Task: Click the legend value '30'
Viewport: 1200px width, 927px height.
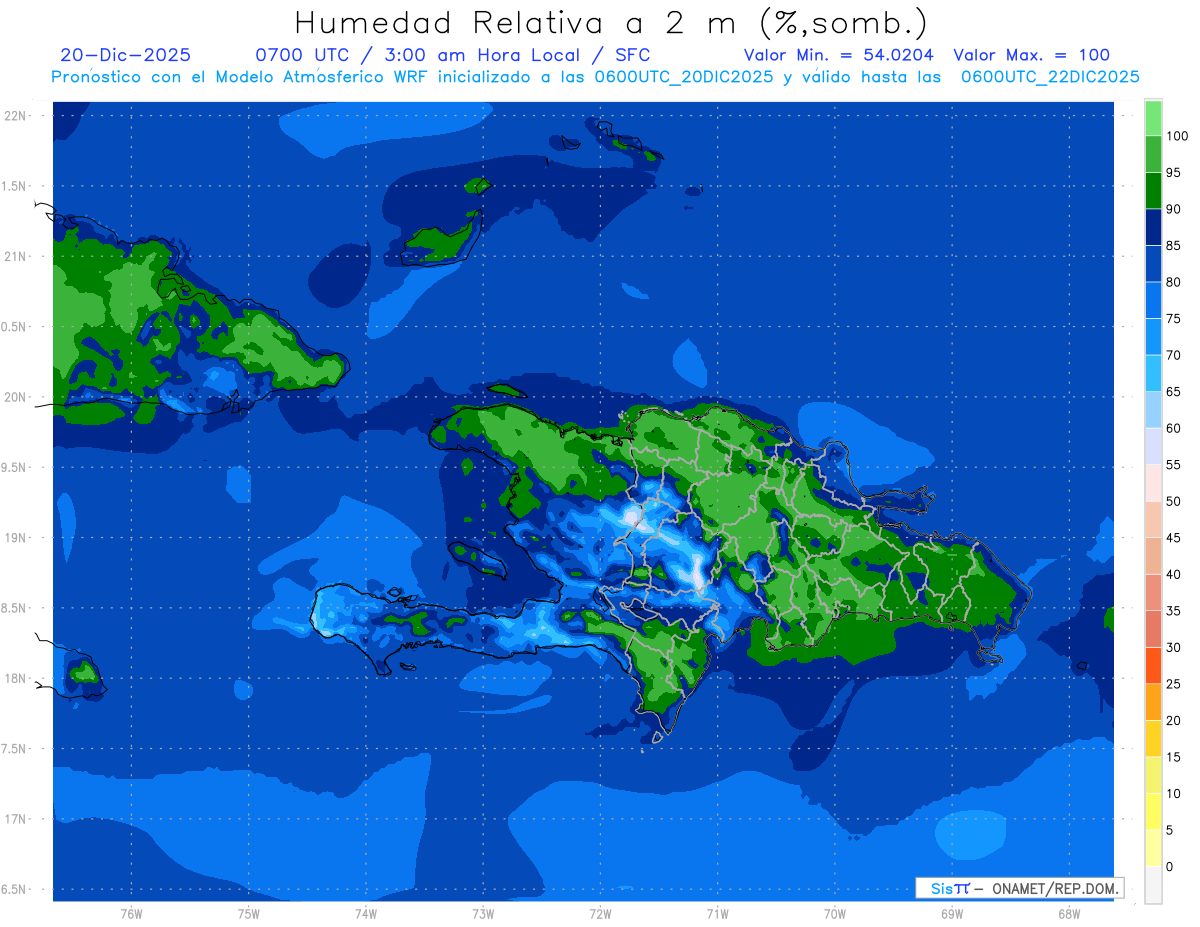Action: point(1173,647)
